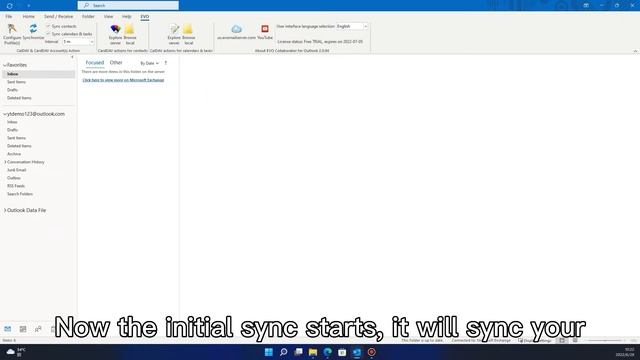640x360 pixels.
Task: Open the Help ribbon tab
Action: [x=127, y=16]
